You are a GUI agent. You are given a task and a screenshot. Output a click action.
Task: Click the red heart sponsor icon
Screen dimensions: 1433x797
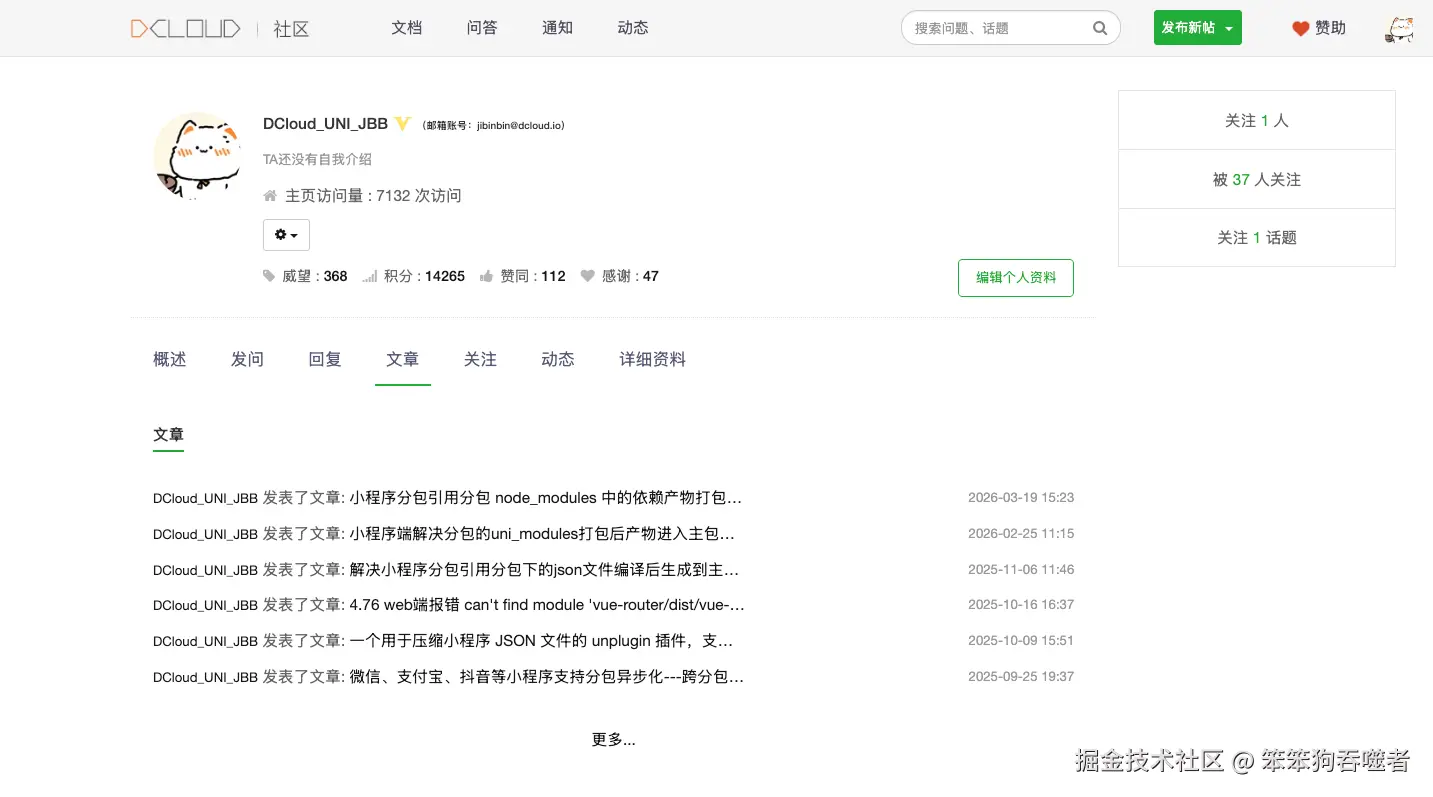1300,29
